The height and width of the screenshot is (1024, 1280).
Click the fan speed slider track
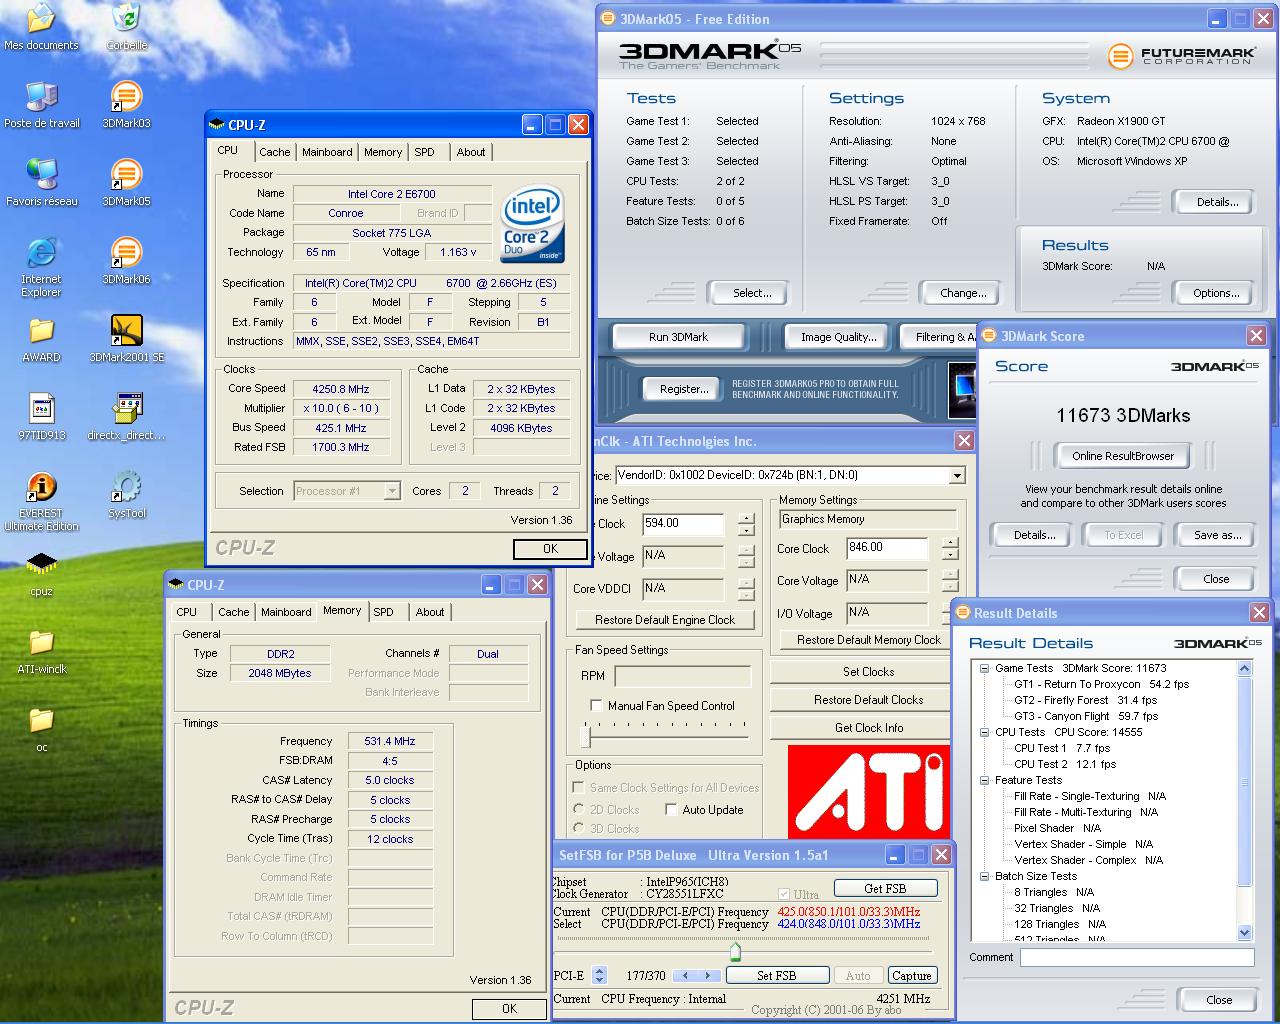(668, 737)
